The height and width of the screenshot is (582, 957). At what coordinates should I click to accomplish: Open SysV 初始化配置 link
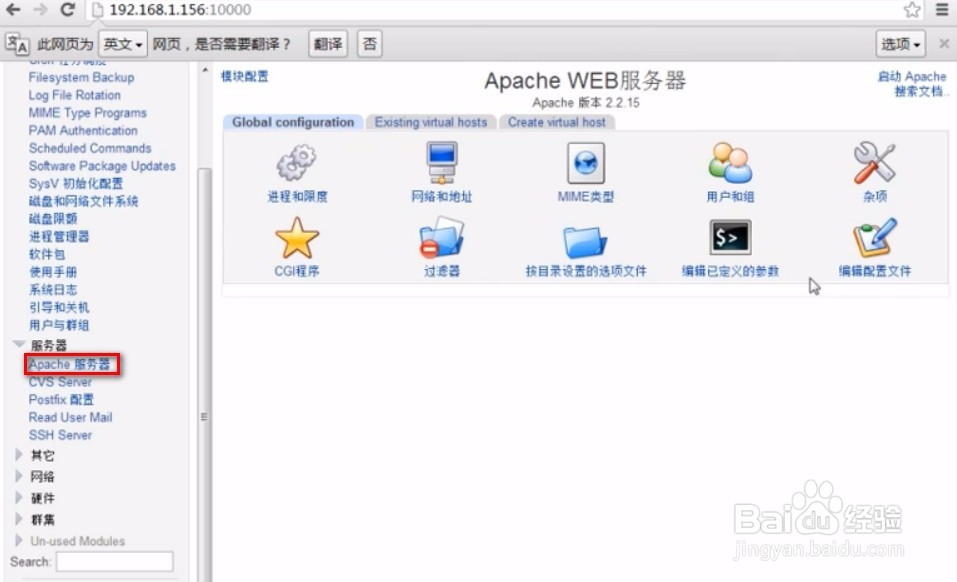click(x=76, y=184)
